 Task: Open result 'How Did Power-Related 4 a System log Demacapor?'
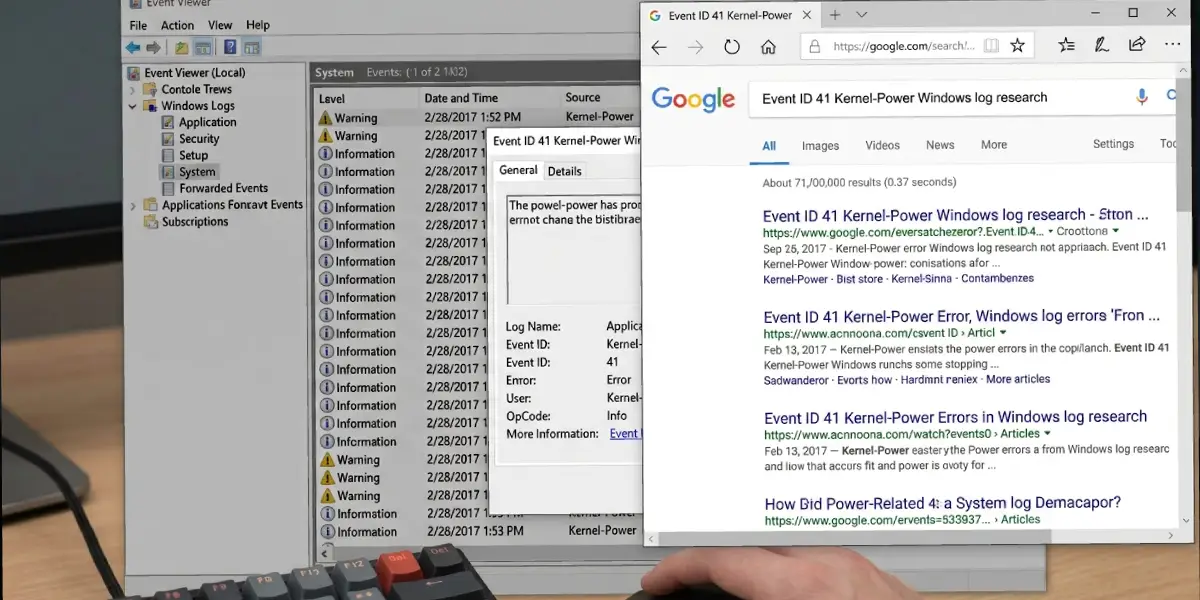click(x=943, y=503)
